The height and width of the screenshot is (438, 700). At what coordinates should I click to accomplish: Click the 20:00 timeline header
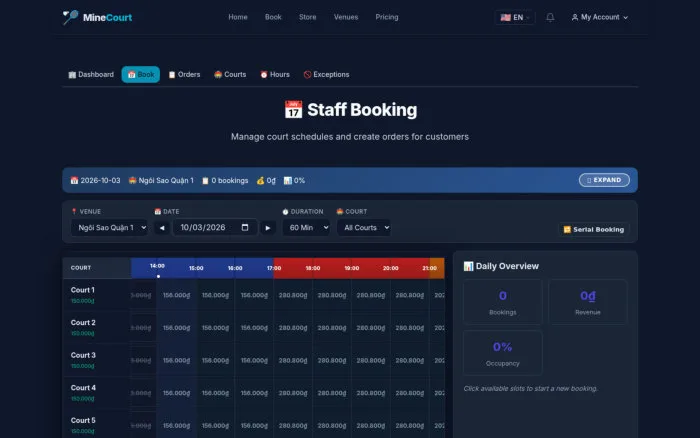(x=390, y=268)
